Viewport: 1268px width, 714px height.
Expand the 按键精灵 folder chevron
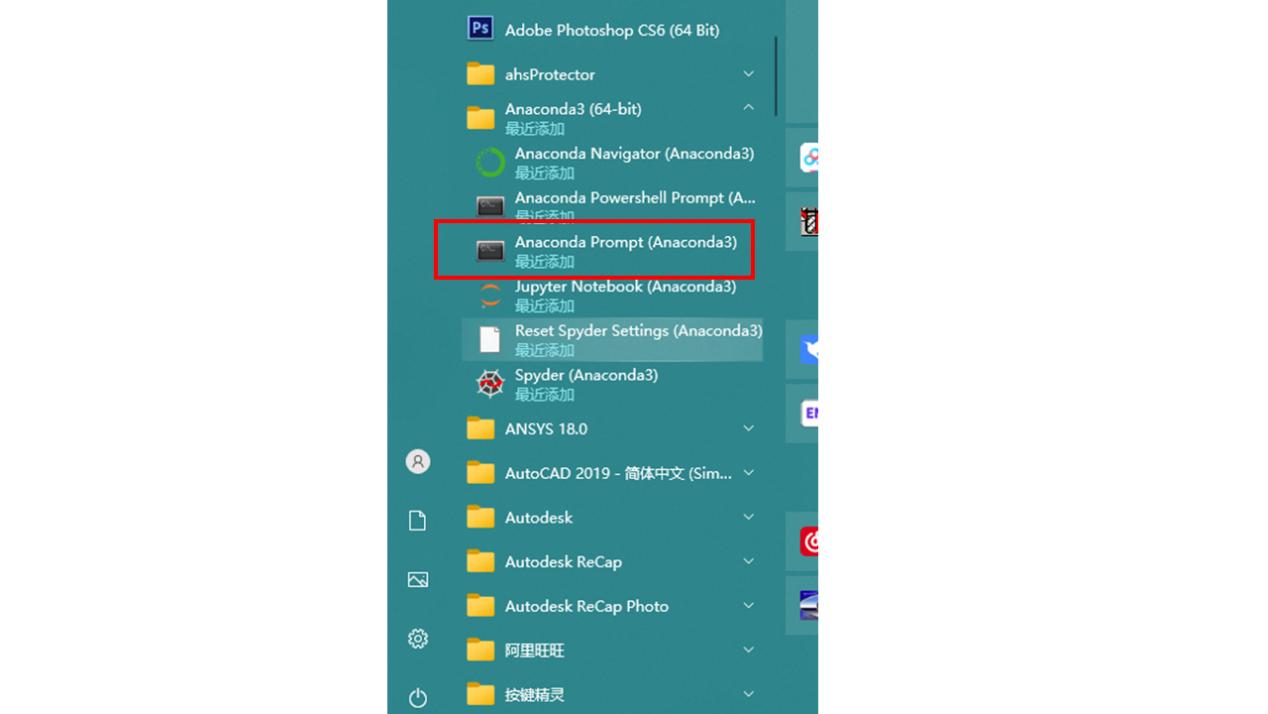(x=748, y=694)
